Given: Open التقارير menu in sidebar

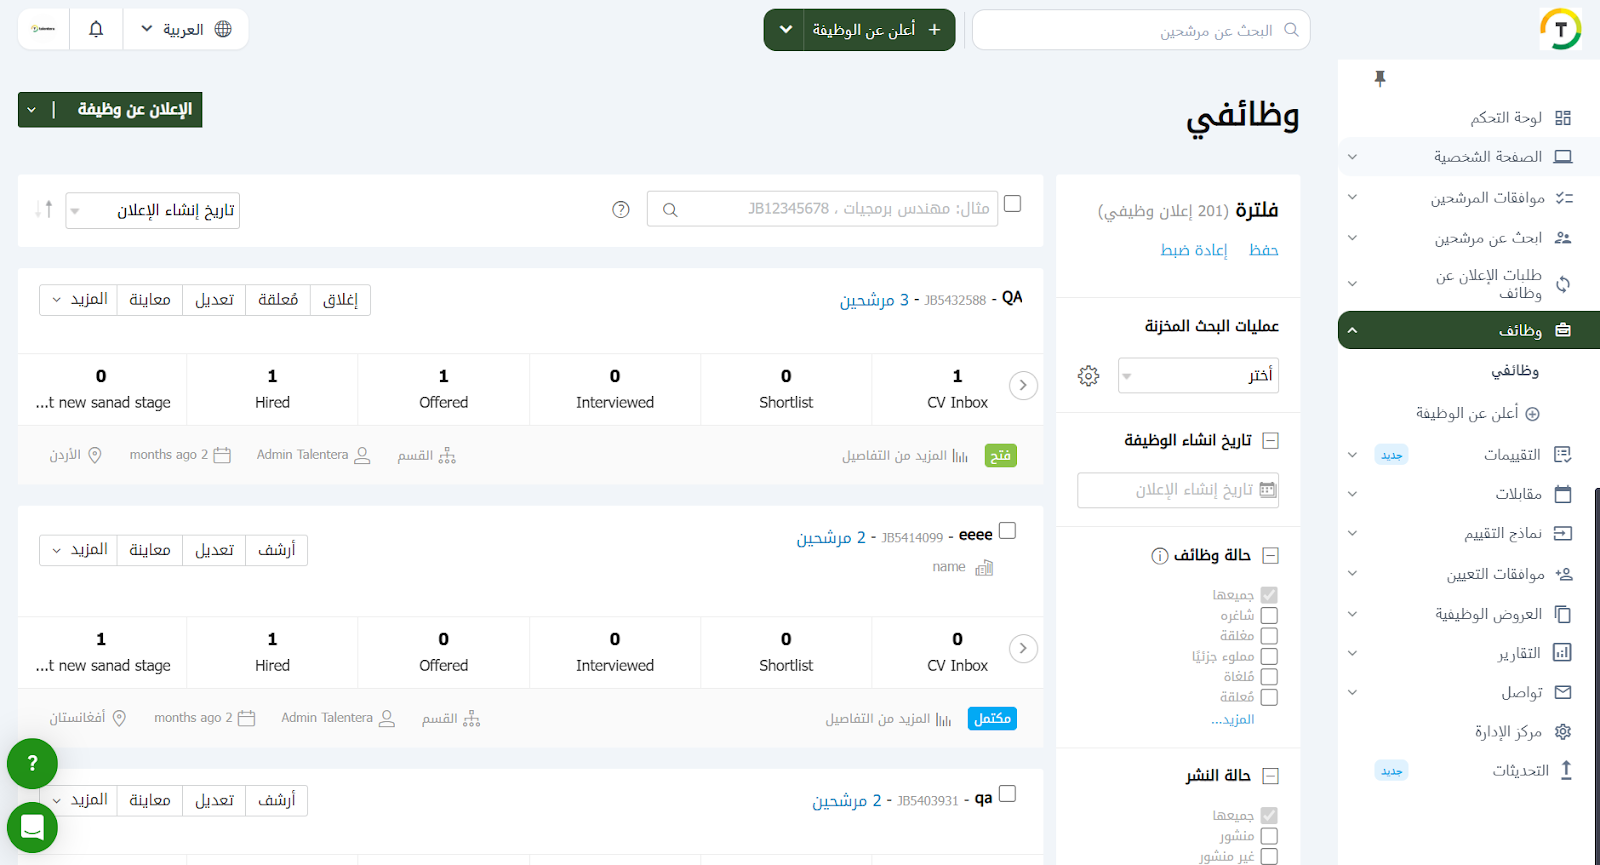Looking at the screenshot, I should [x=1518, y=653].
